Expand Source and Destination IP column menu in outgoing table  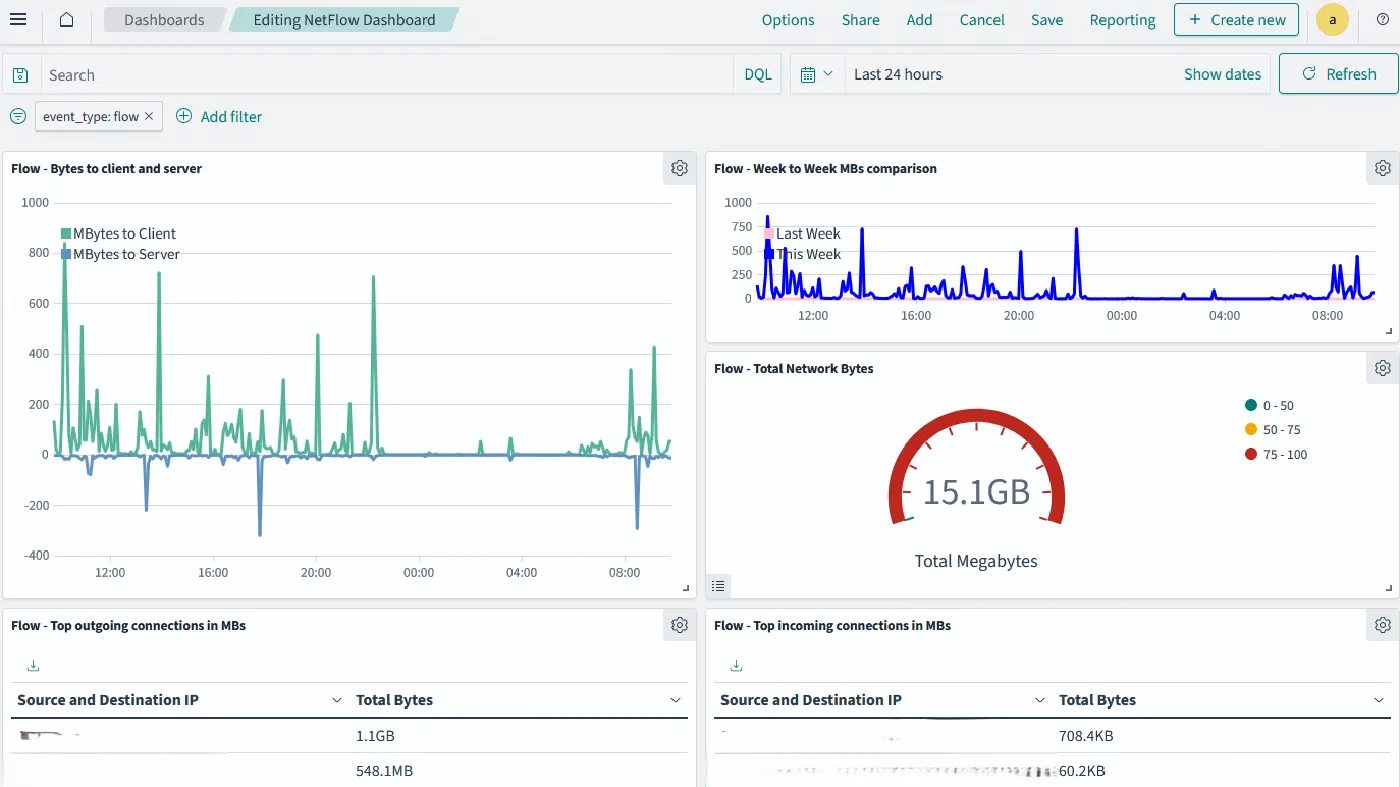point(337,700)
